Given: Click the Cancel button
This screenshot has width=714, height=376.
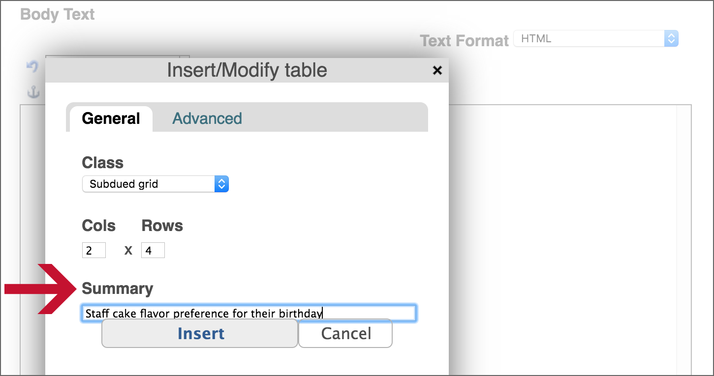Looking at the screenshot, I should pos(346,334).
